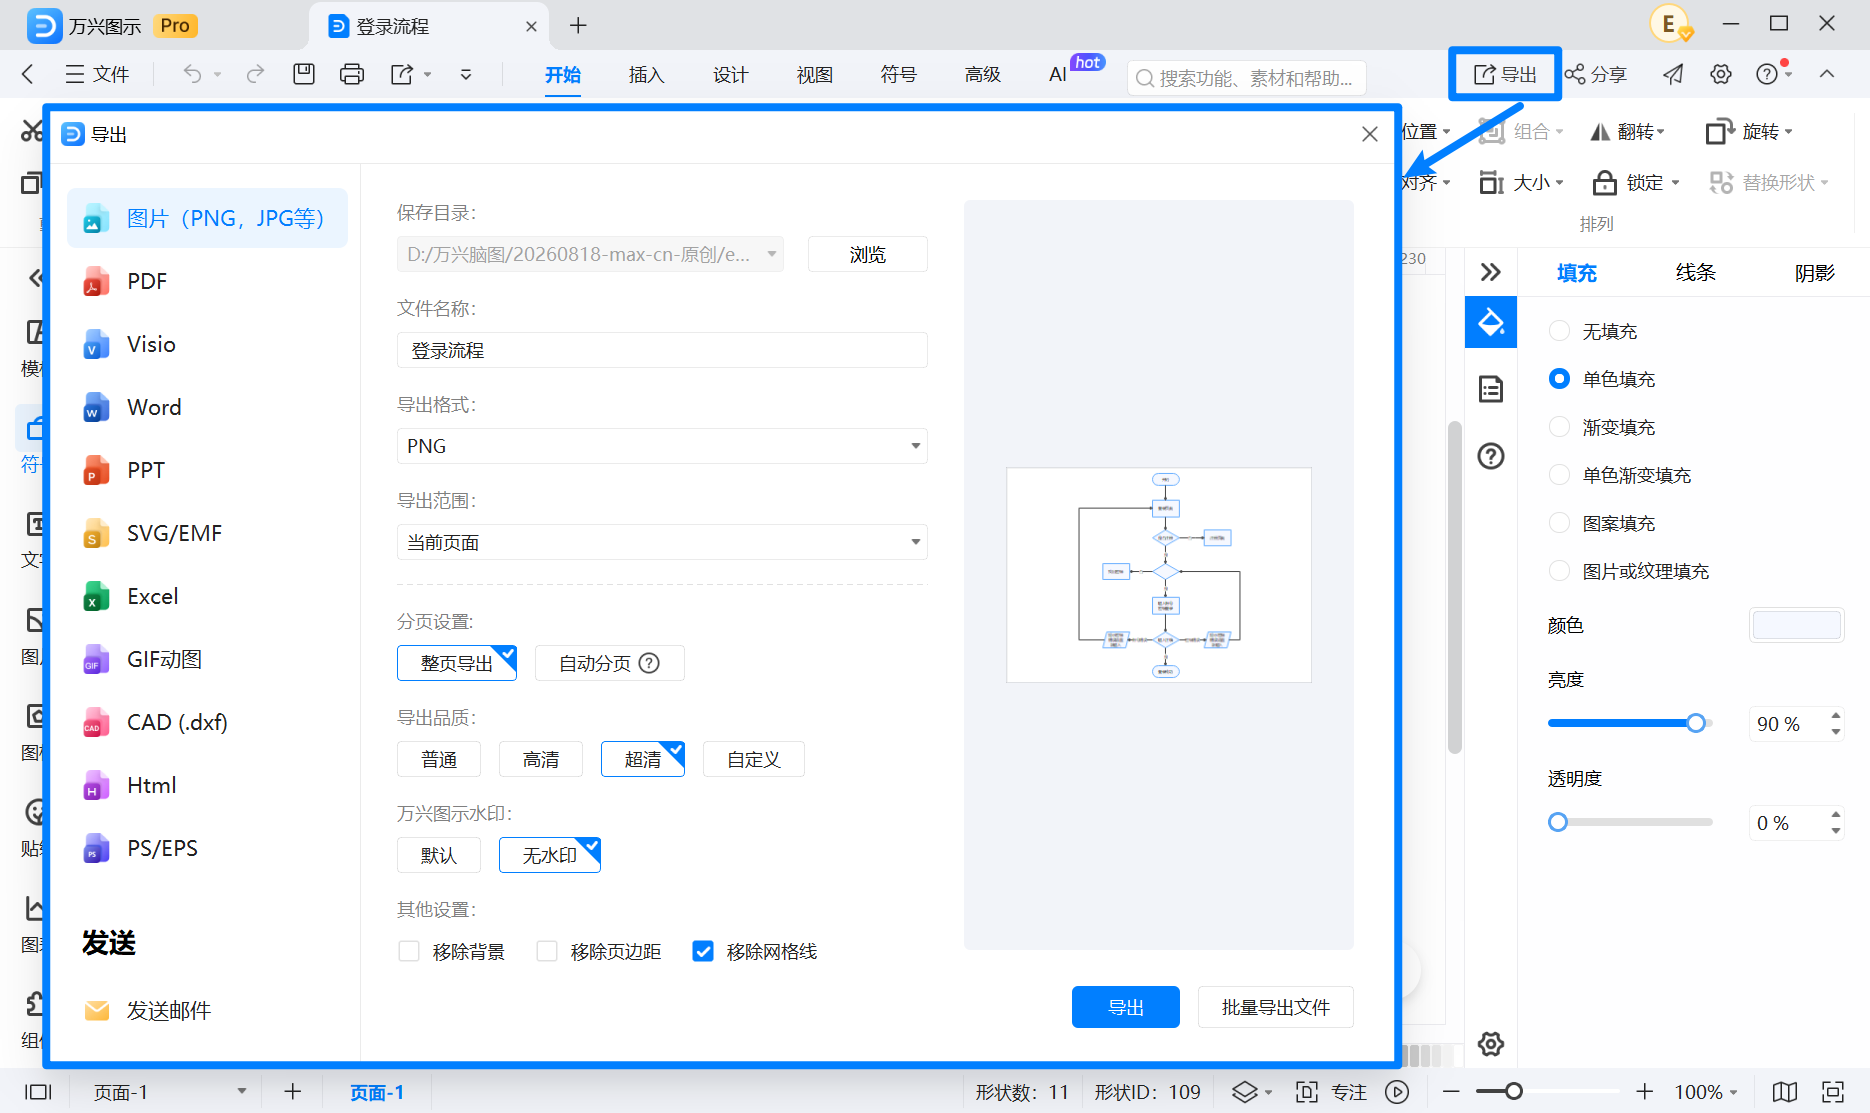1870x1113 pixels.
Task: Select the 图案填充 radio option
Action: 1559,522
